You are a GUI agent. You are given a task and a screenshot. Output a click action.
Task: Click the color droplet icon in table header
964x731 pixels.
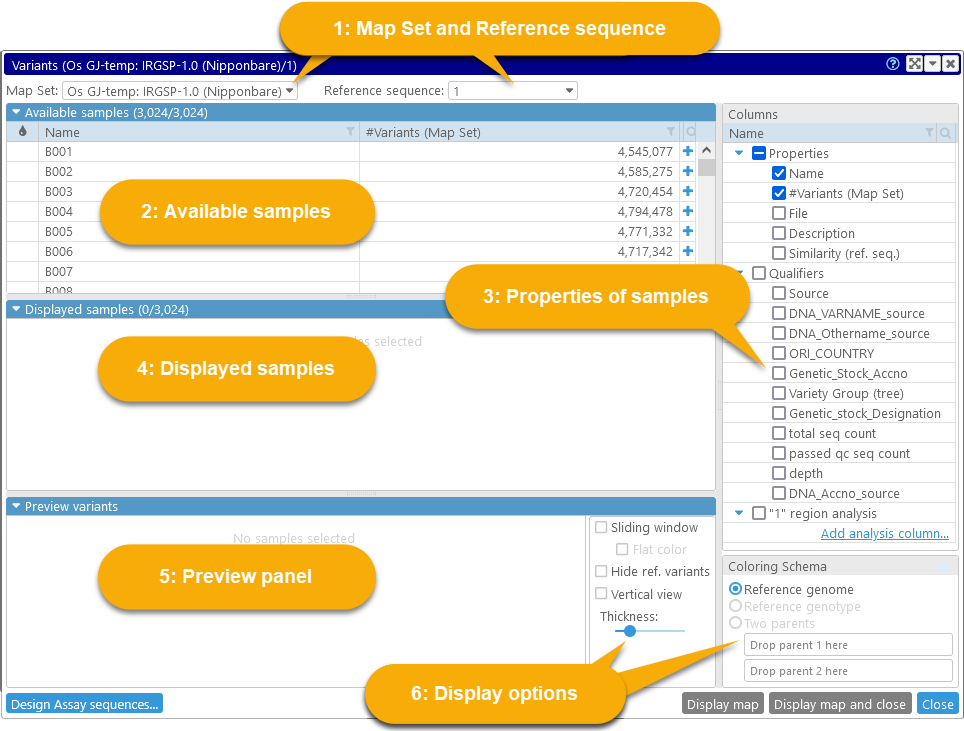22,132
